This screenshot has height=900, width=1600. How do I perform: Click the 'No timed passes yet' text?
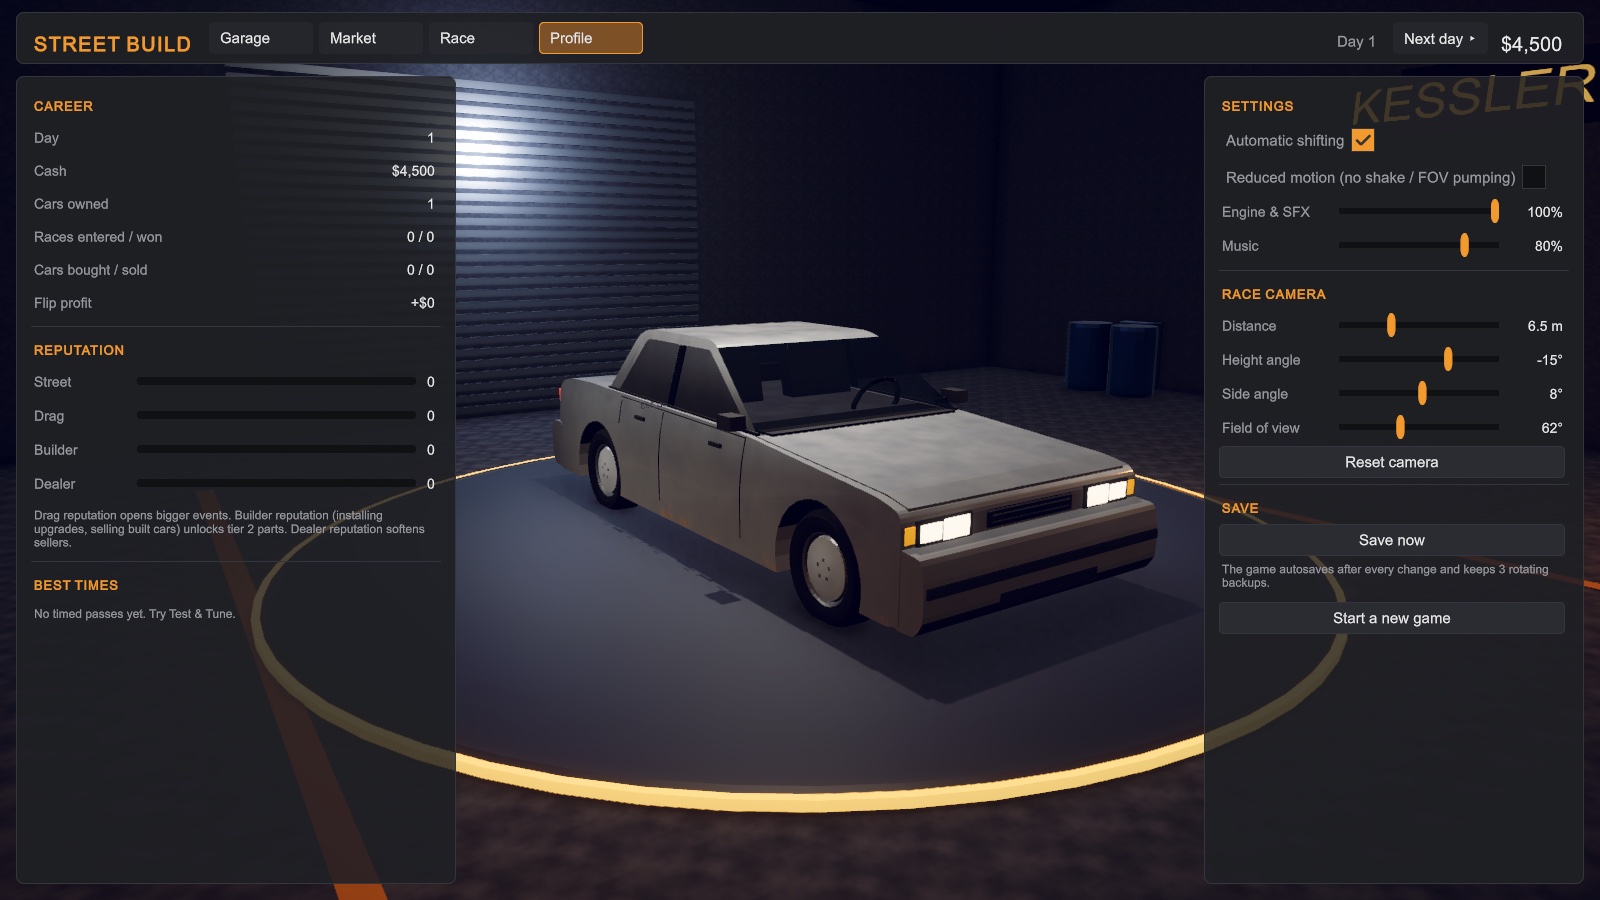click(134, 614)
